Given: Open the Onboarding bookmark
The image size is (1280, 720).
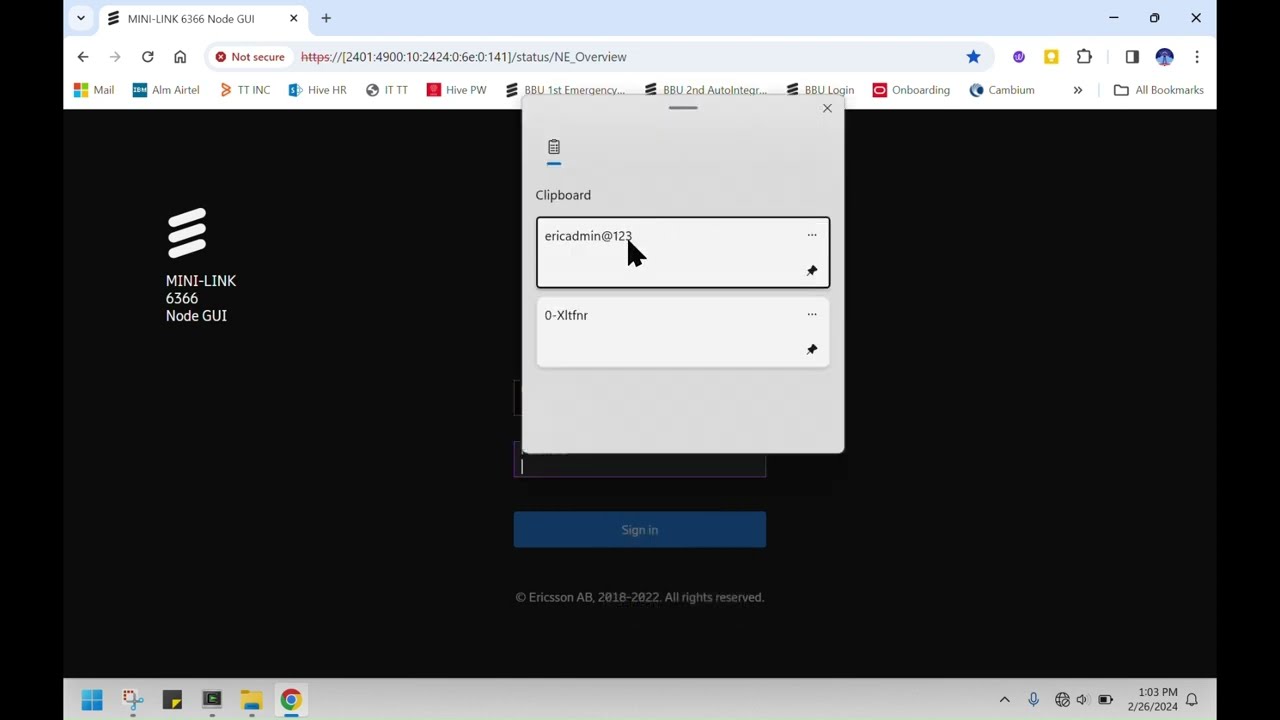Looking at the screenshot, I should point(911,90).
